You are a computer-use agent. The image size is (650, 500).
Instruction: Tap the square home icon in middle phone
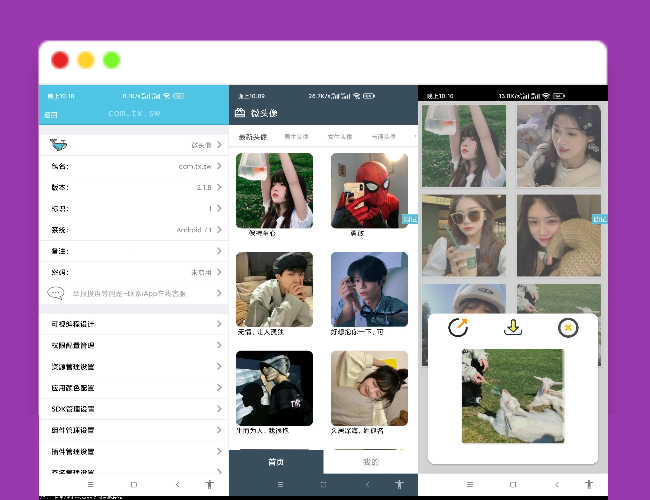323,484
